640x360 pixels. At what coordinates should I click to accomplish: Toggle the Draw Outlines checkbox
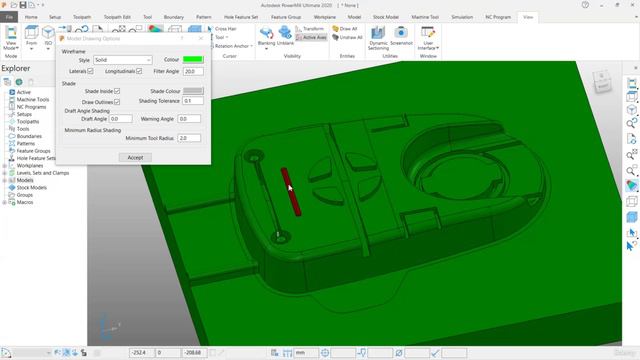point(117,102)
